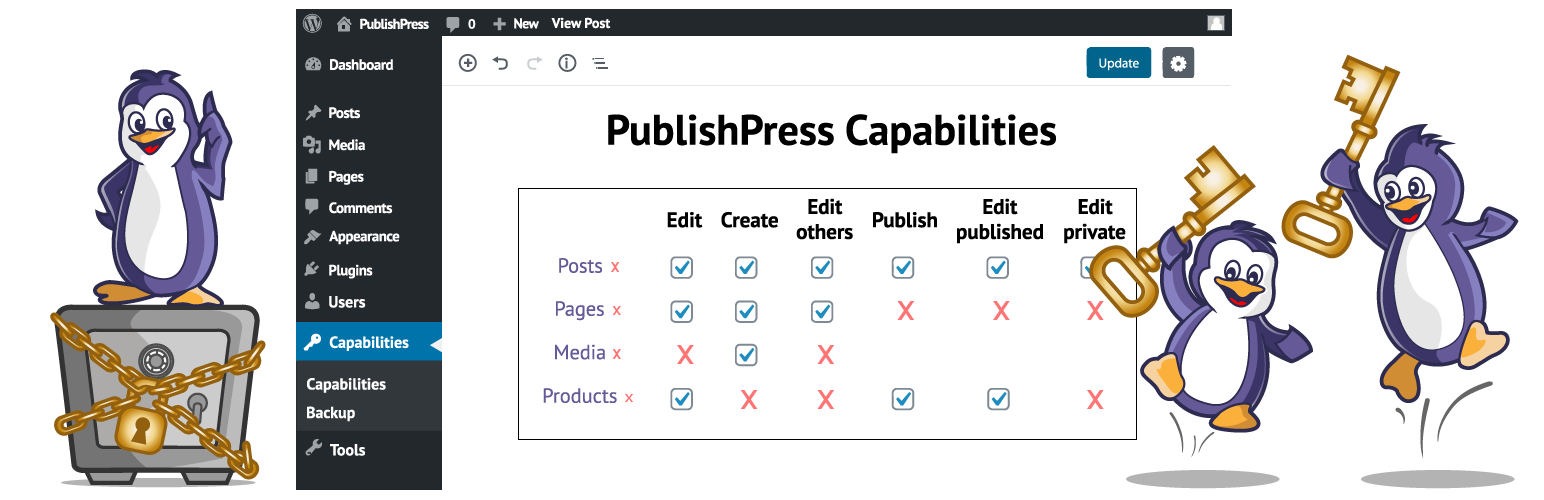1544x500 pixels.
Task: Click the Edit others column header
Action: [x=825, y=219]
